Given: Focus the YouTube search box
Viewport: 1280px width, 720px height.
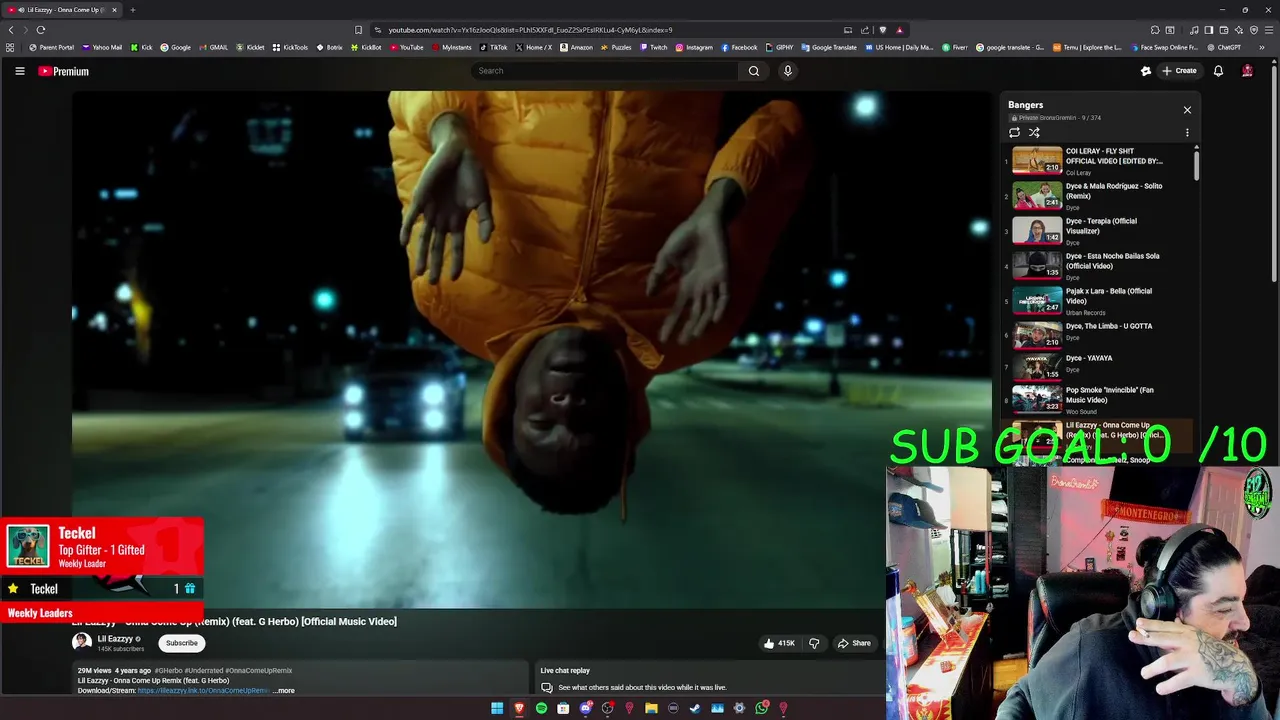Looking at the screenshot, I should tap(605, 71).
